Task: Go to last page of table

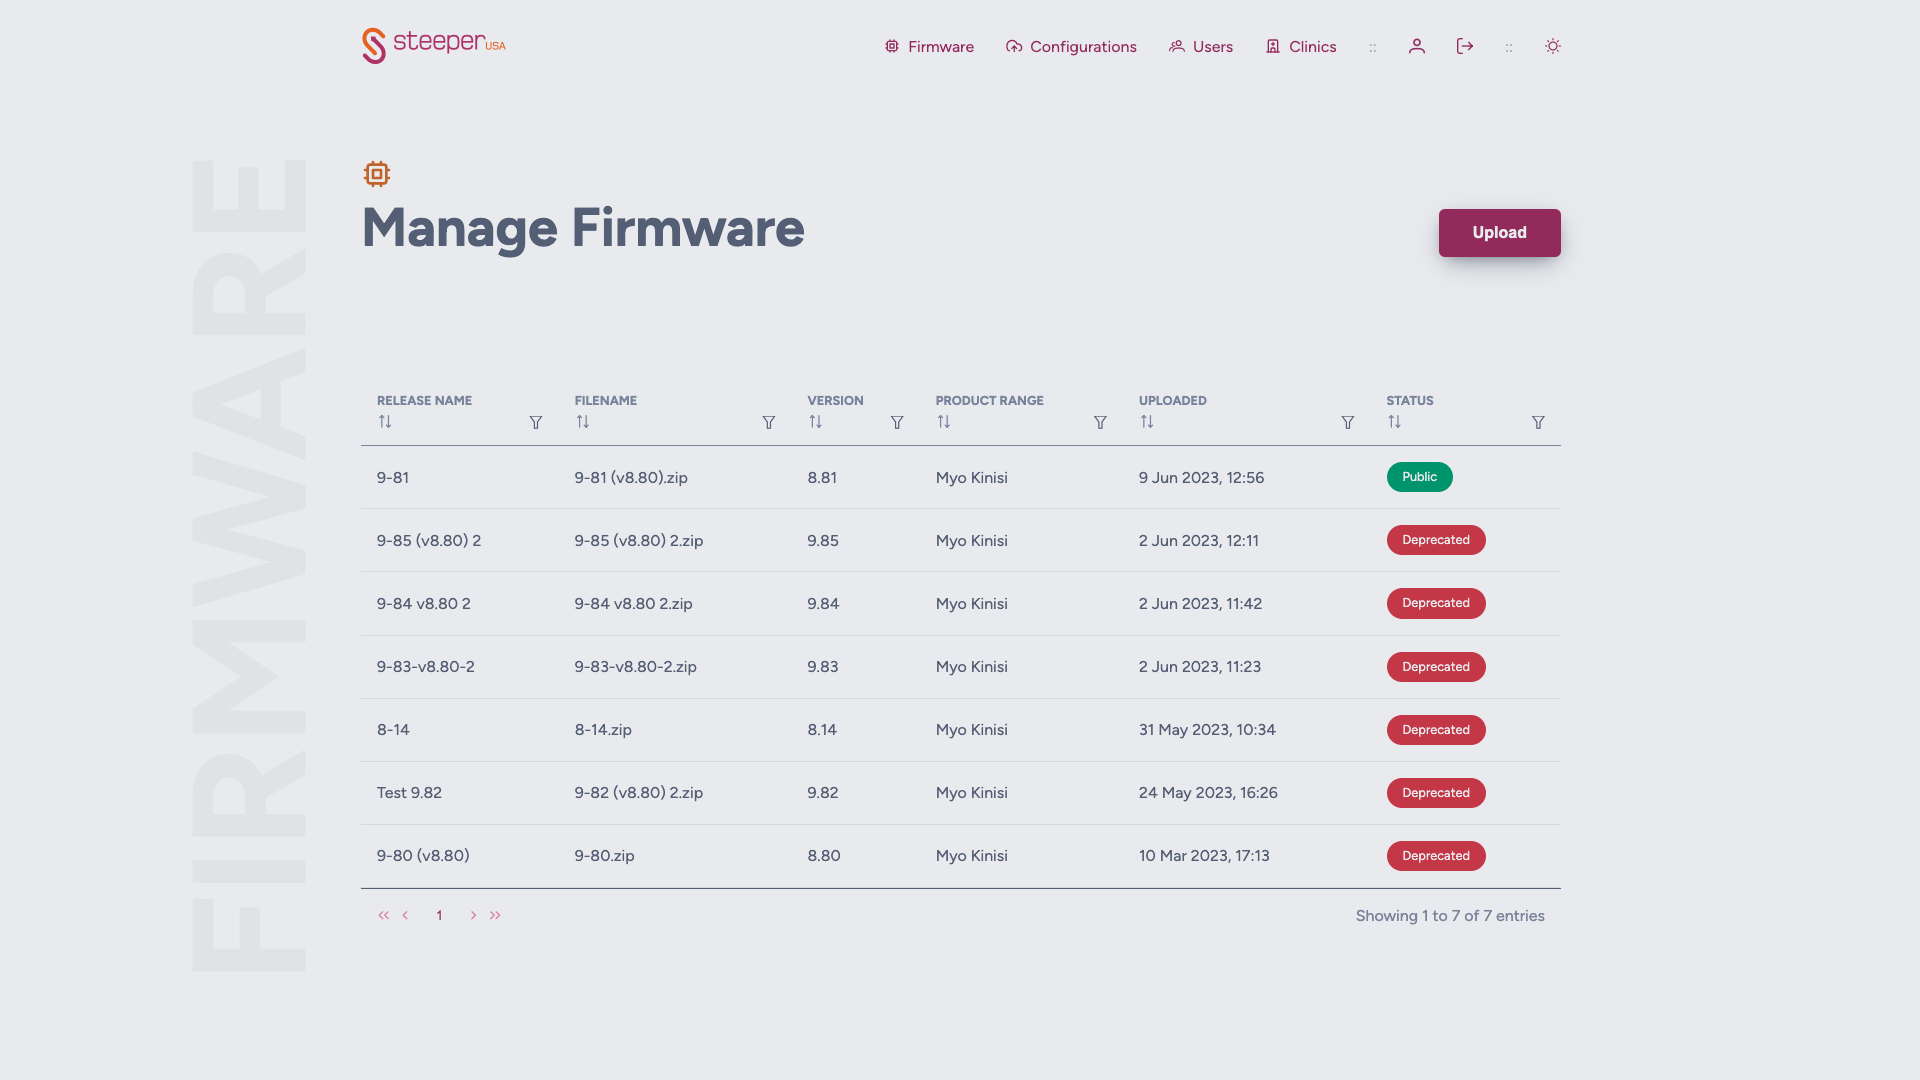Action: (x=495, y=915)
